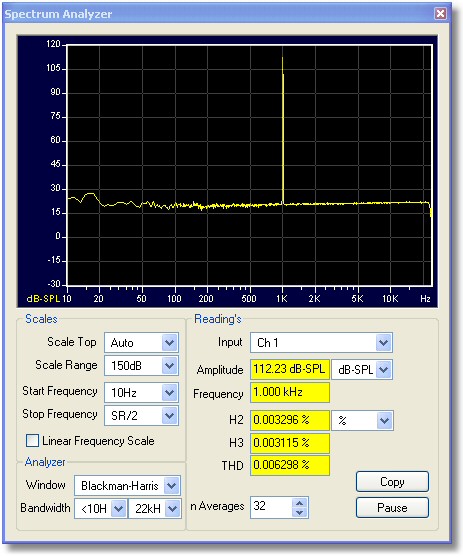
Task: Change the amplitude unit dB-SPL dropdown
Action: coord(362,370)
